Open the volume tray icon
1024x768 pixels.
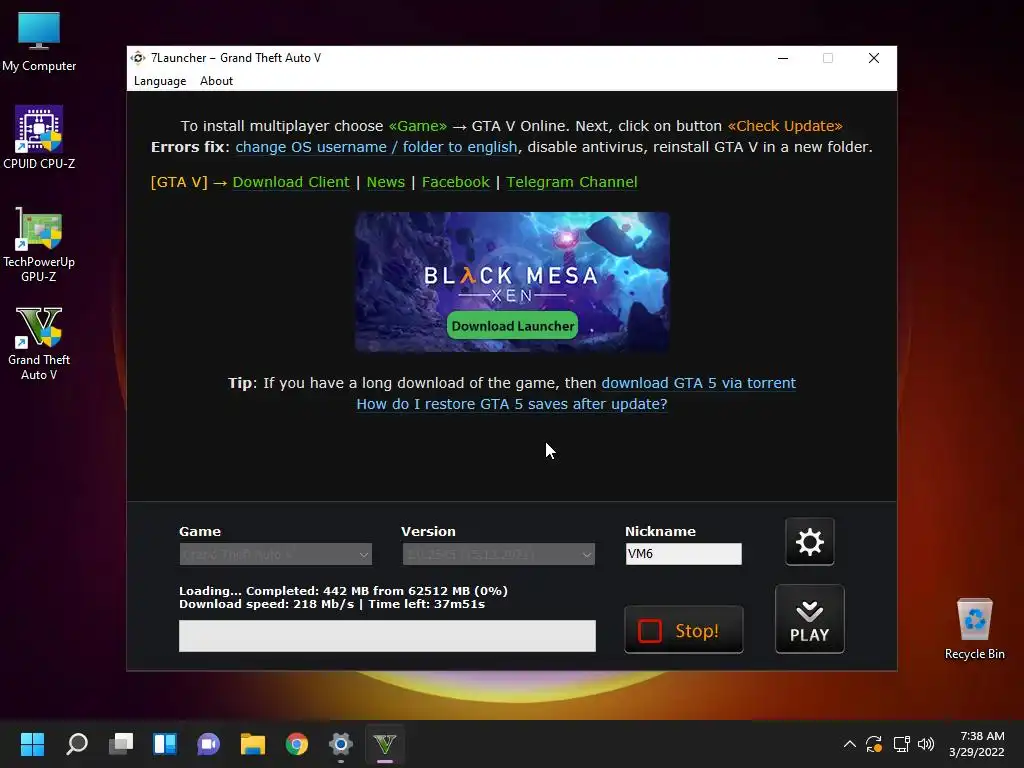[926, 744]
